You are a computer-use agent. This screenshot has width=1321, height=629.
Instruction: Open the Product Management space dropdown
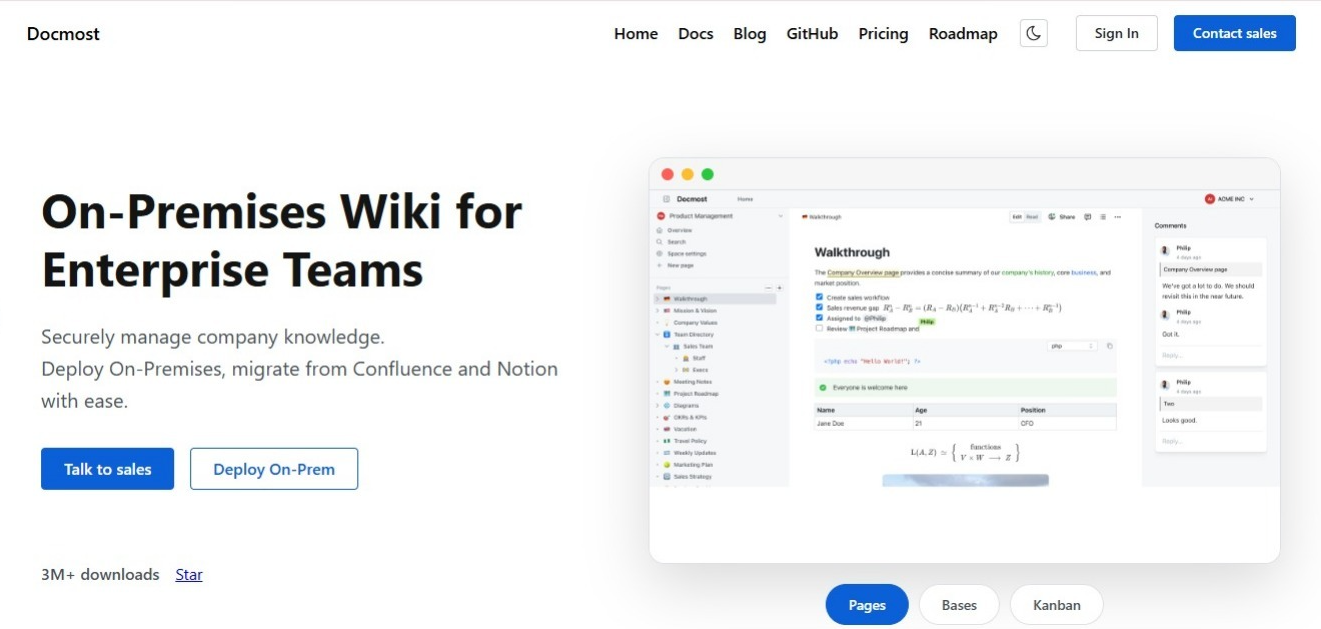[720, 216]
